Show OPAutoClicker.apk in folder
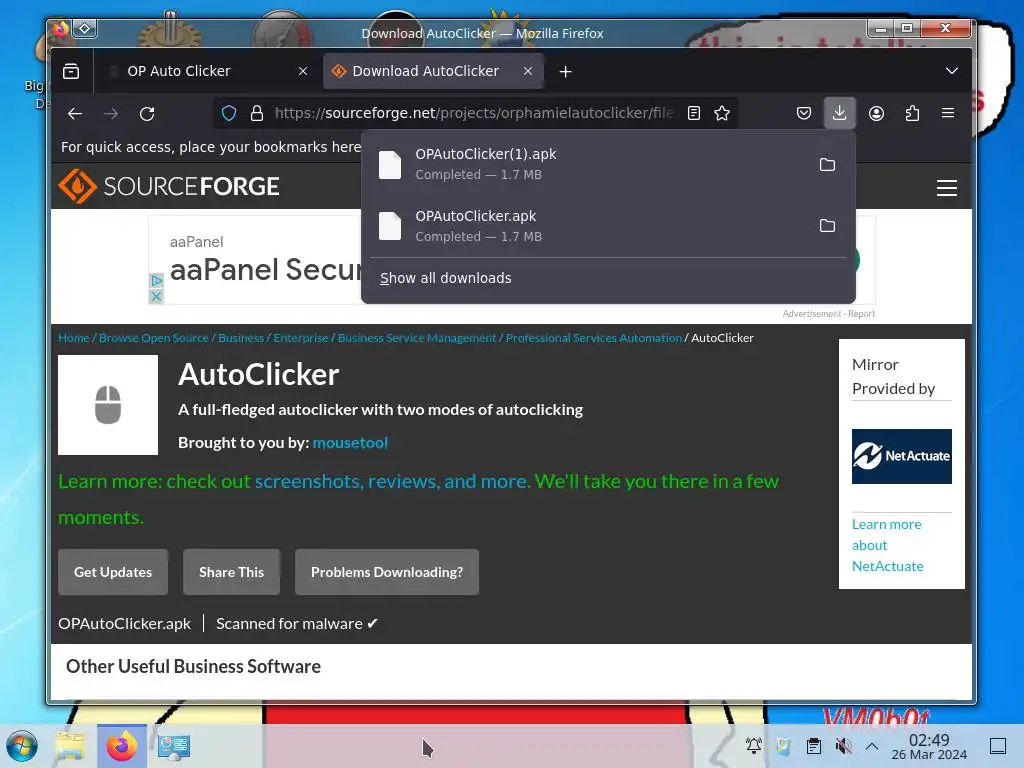 tap(827, 226)
